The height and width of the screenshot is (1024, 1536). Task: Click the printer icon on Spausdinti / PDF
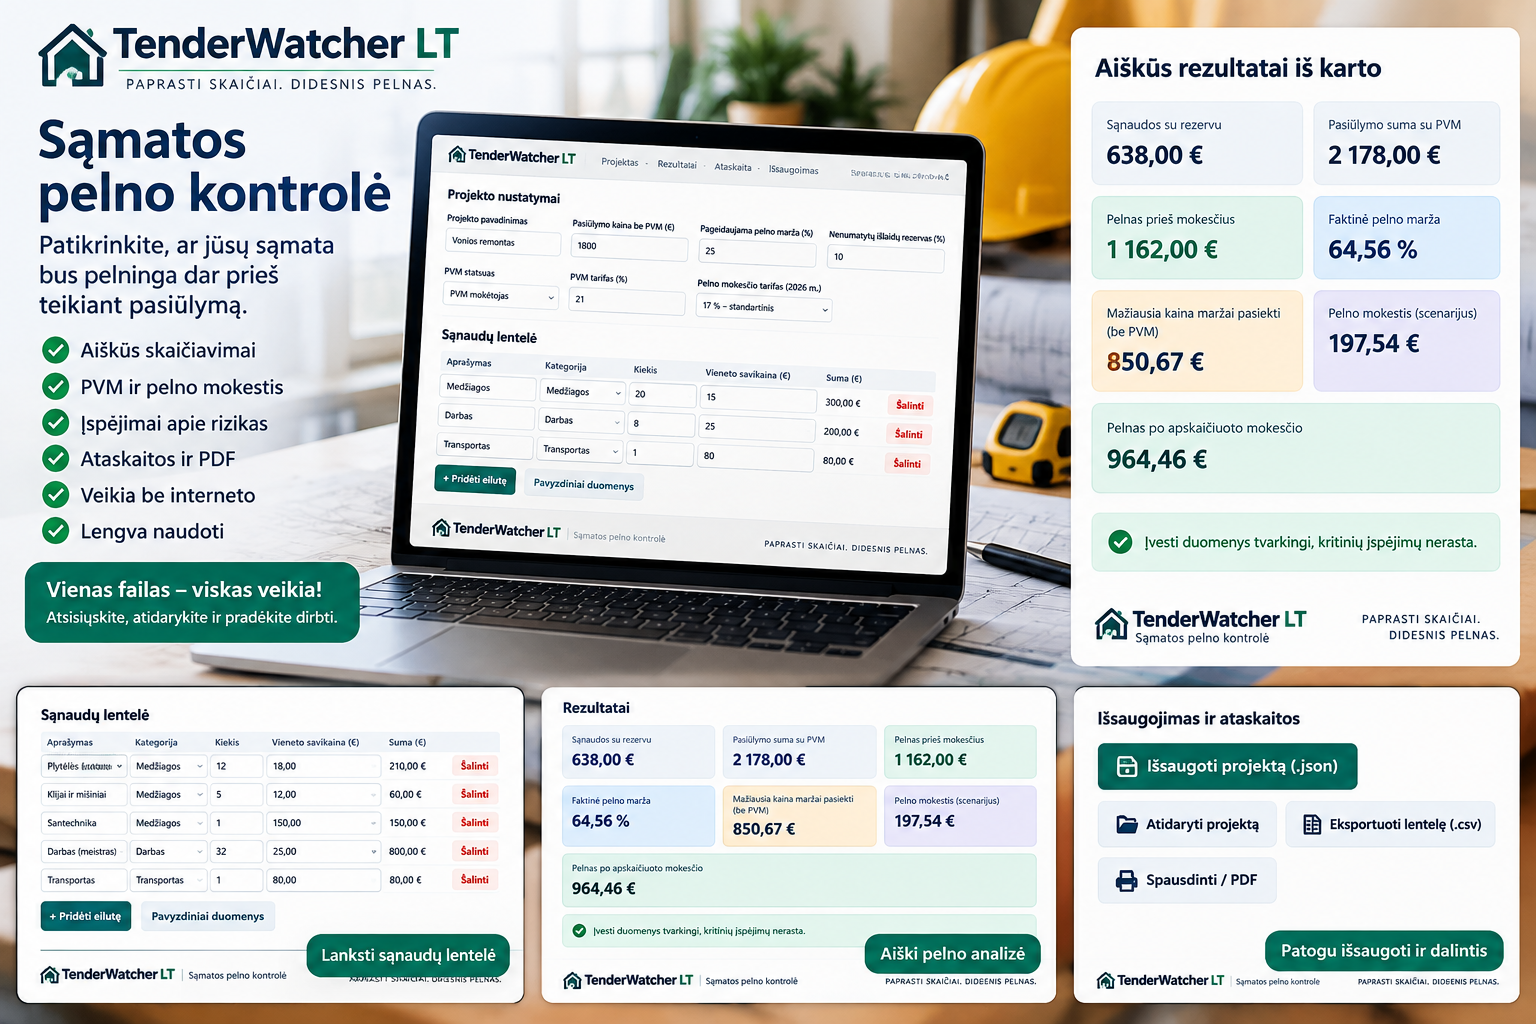(1127, 880)
